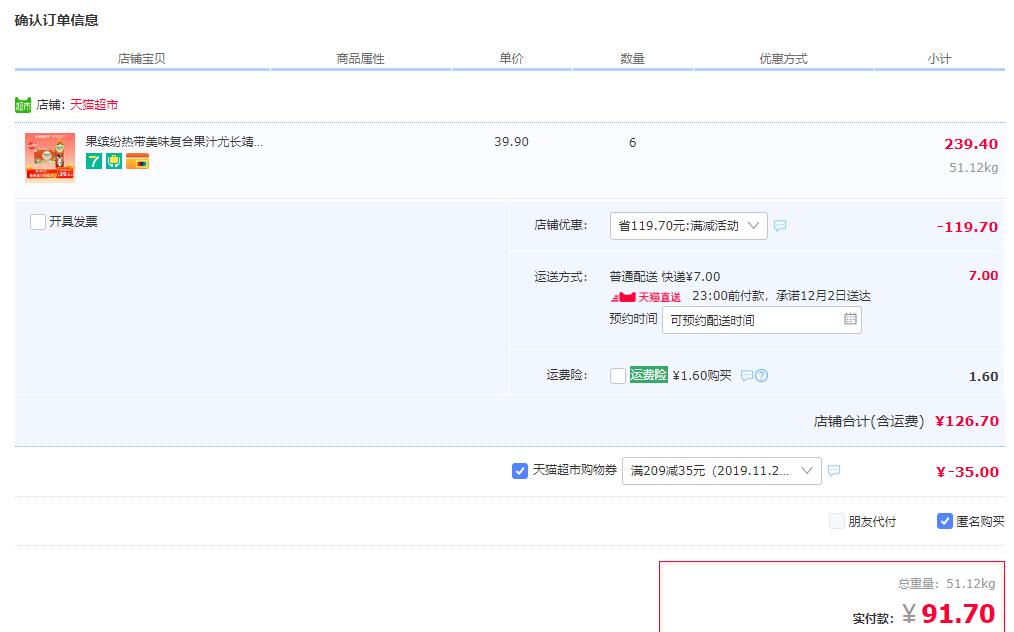Click the question mark help icon for 运费险

point(762,376)
